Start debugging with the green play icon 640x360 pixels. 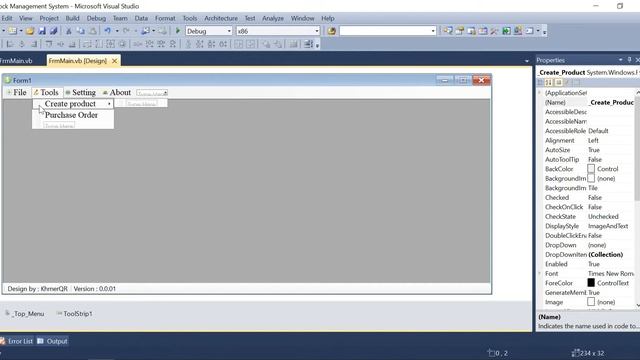(178, 31)
